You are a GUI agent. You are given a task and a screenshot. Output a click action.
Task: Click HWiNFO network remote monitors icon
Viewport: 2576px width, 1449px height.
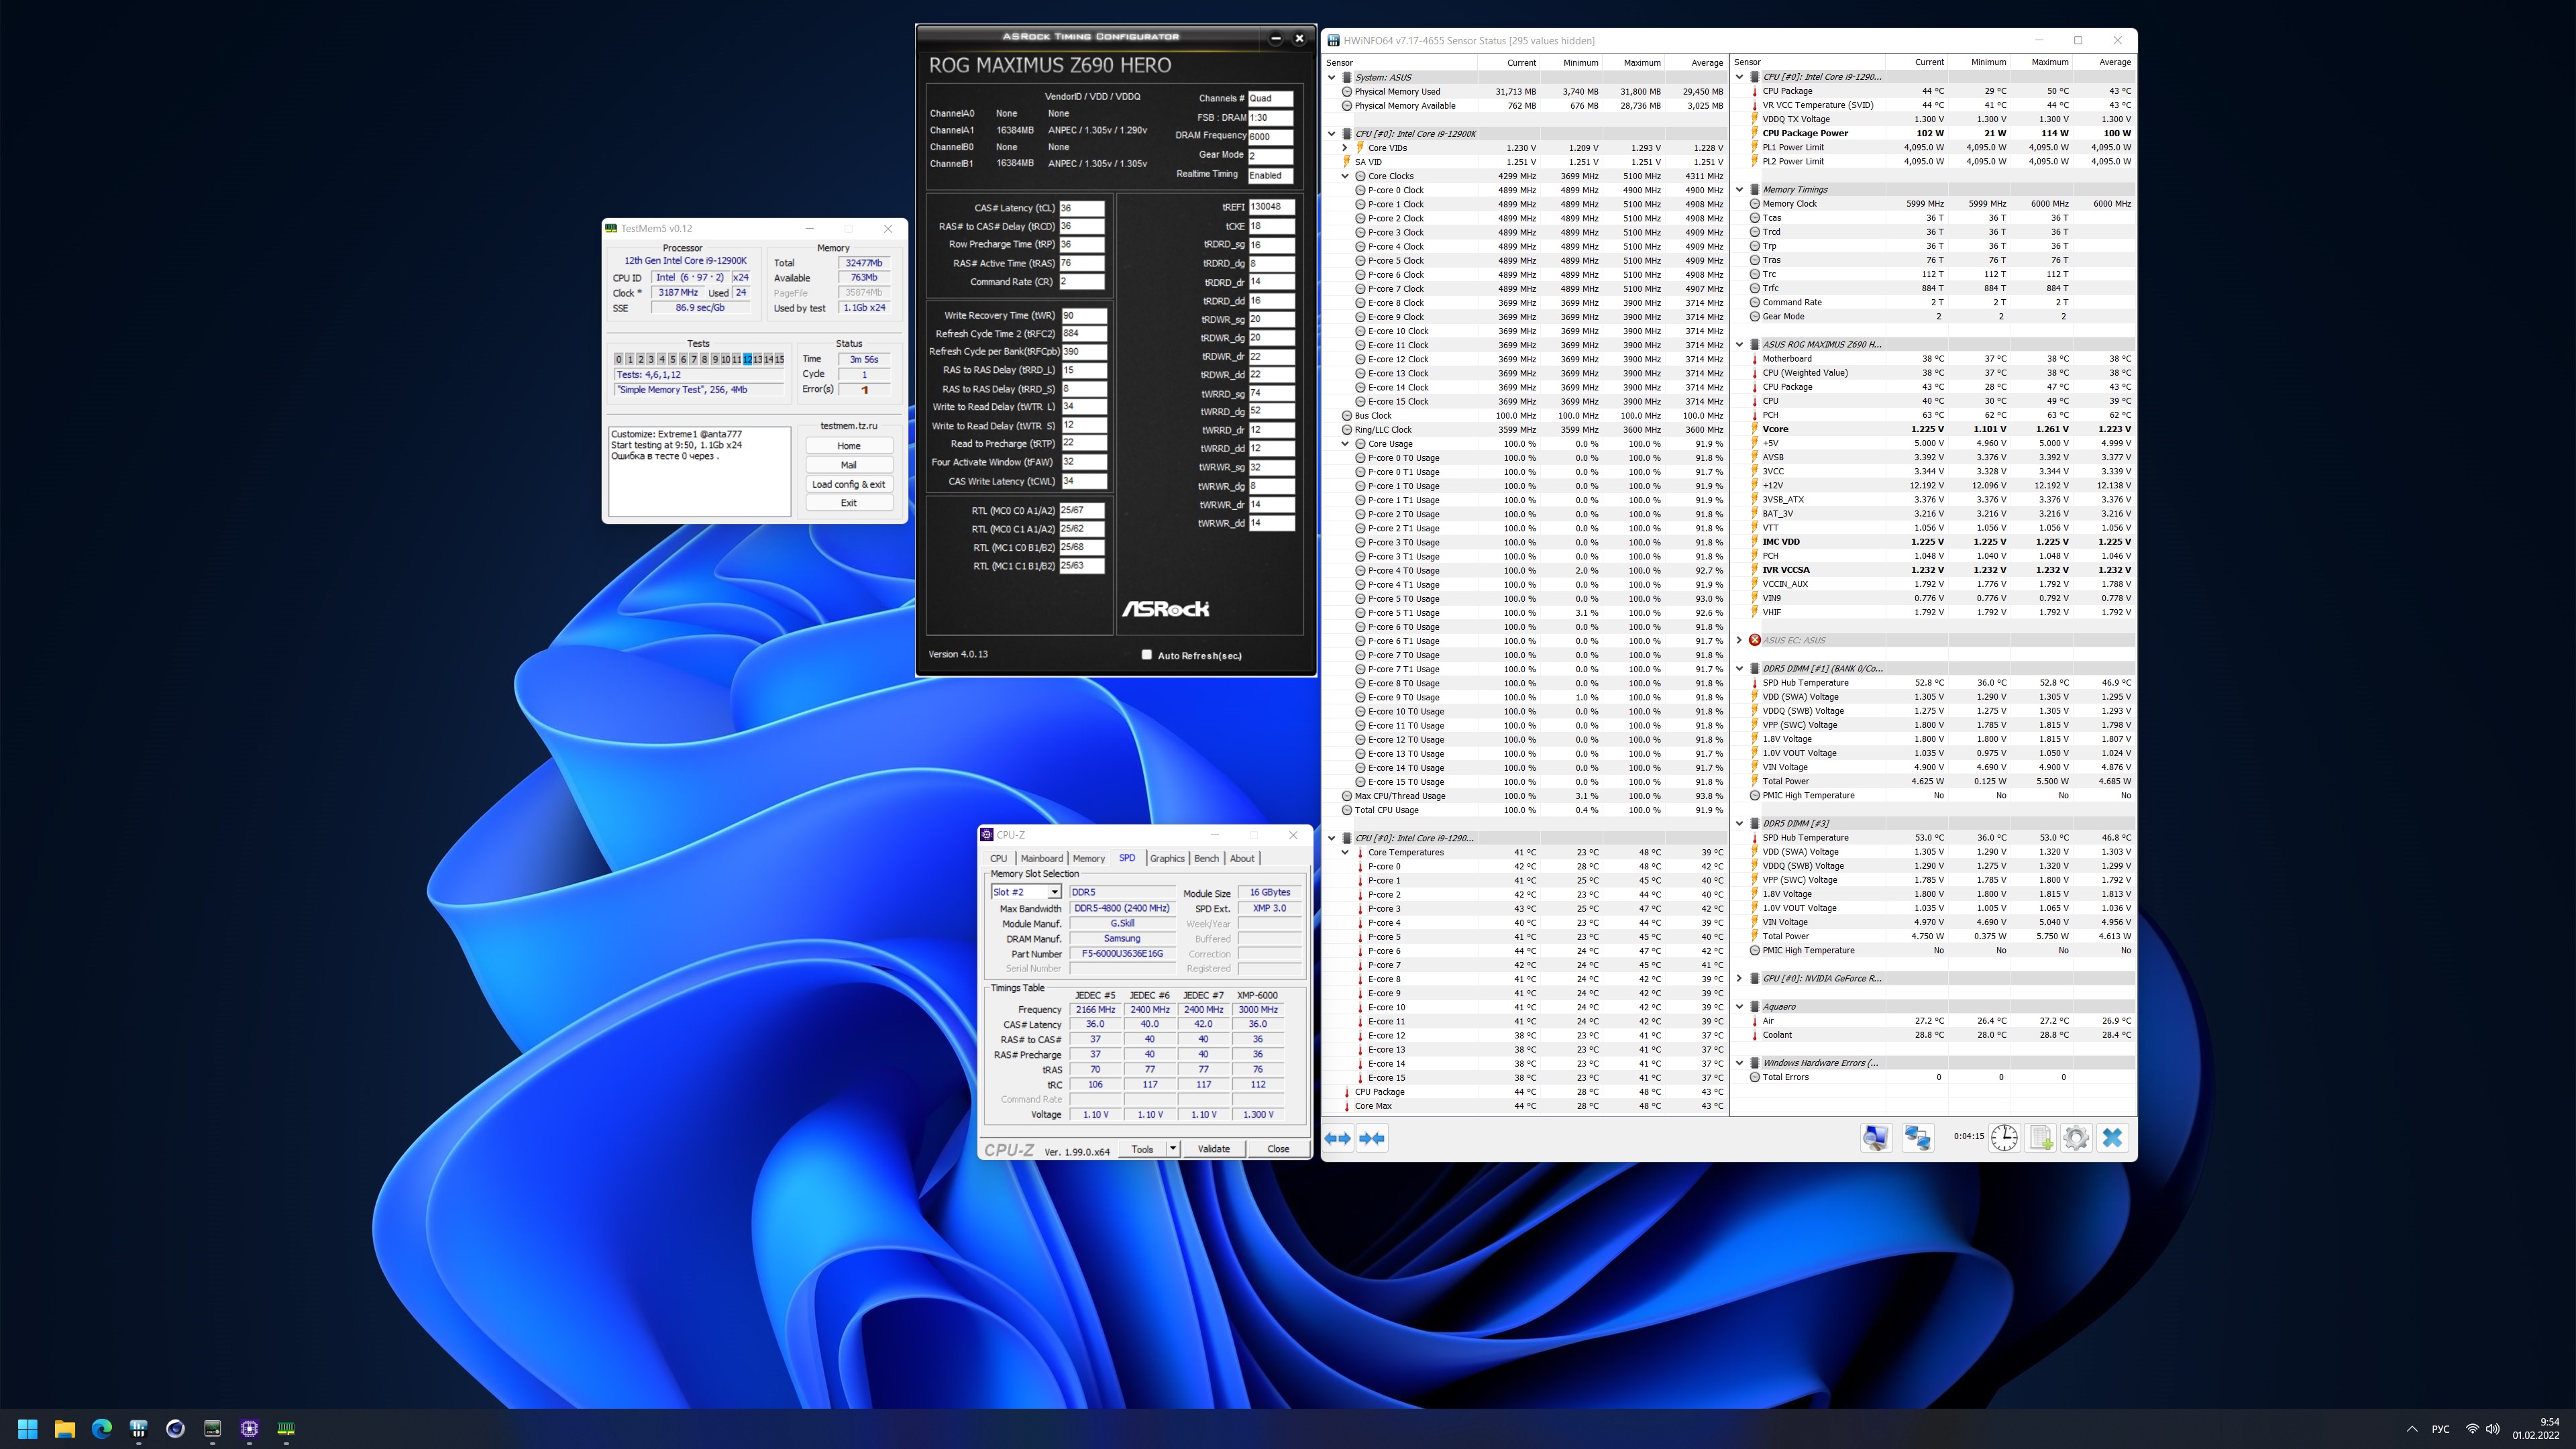pos(1917,1138)
